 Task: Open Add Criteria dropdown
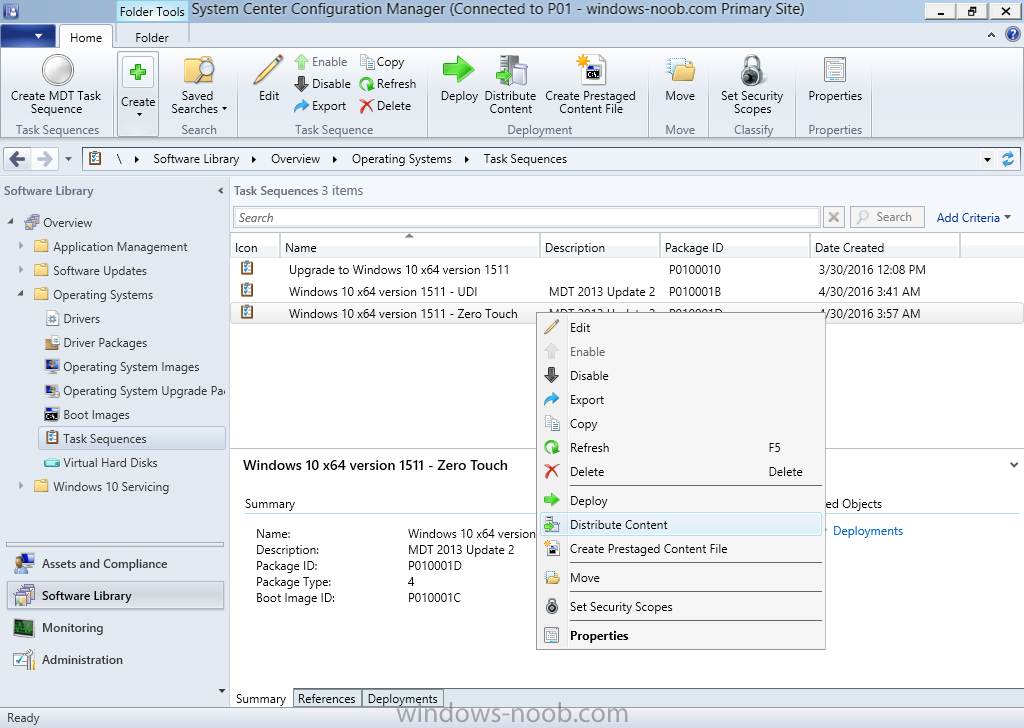point(973,217)
